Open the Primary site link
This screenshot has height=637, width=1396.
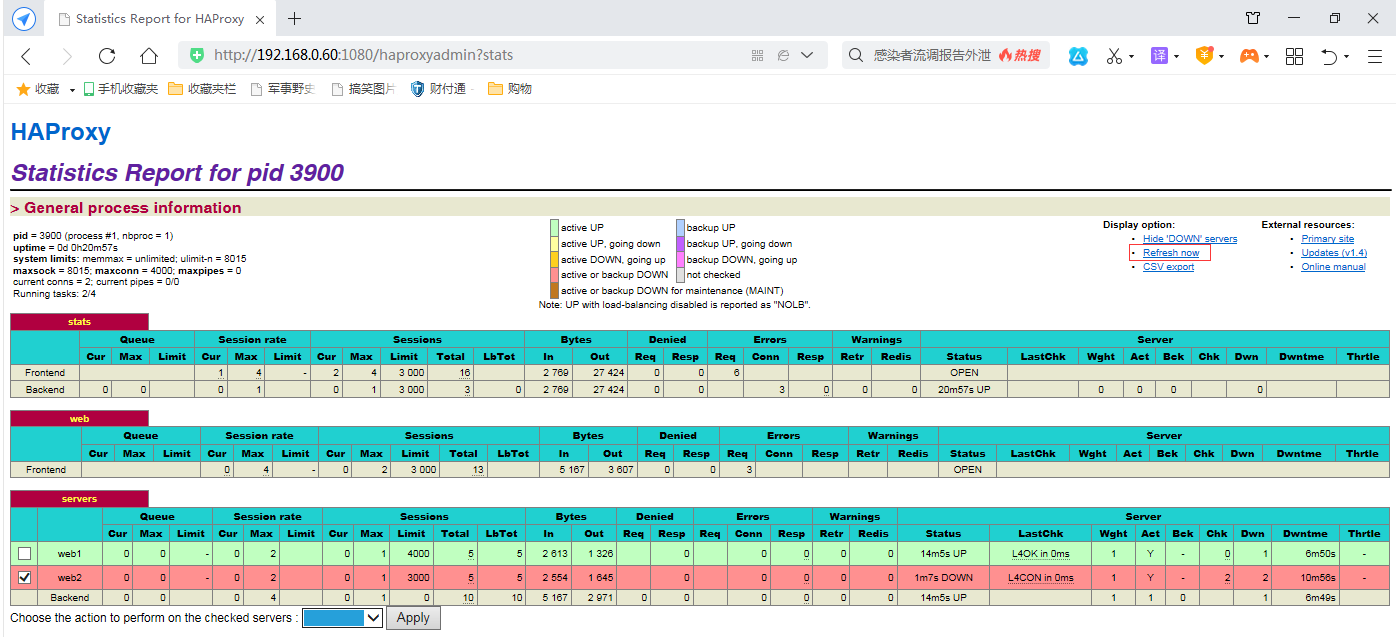click(x=1327, y=239)
